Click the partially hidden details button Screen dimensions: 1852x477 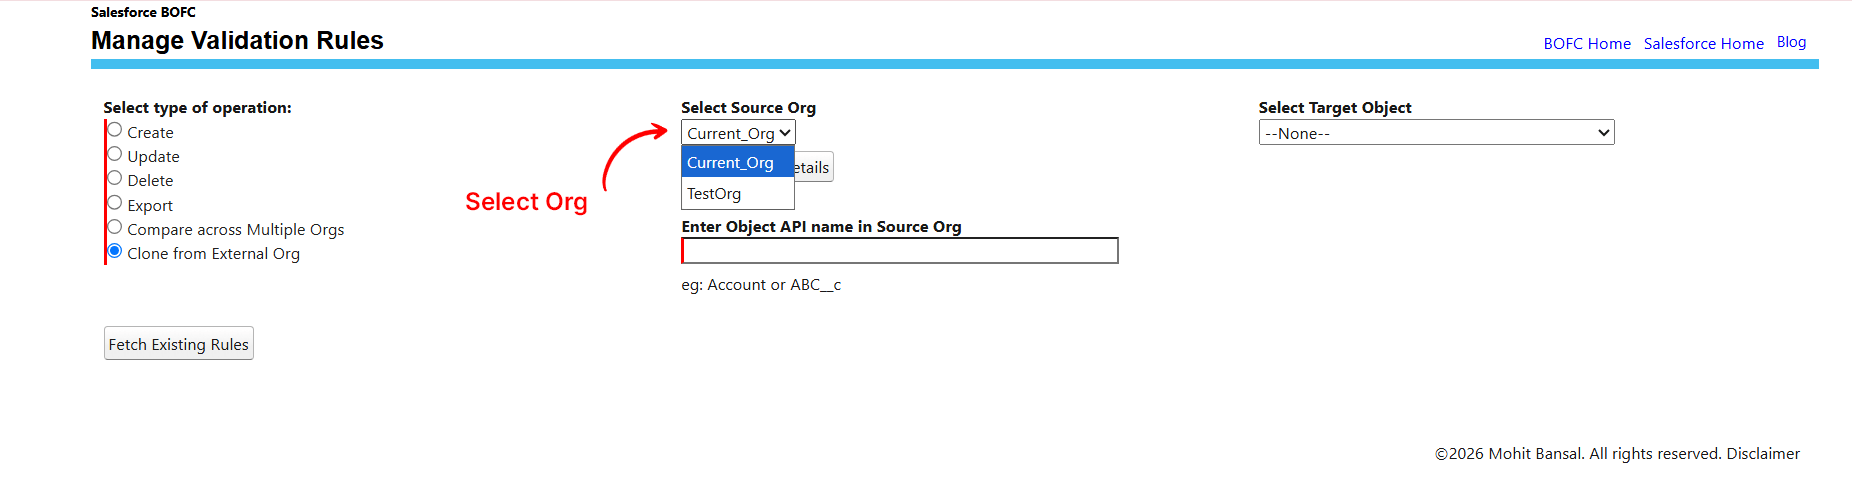(x=814, y=167)
